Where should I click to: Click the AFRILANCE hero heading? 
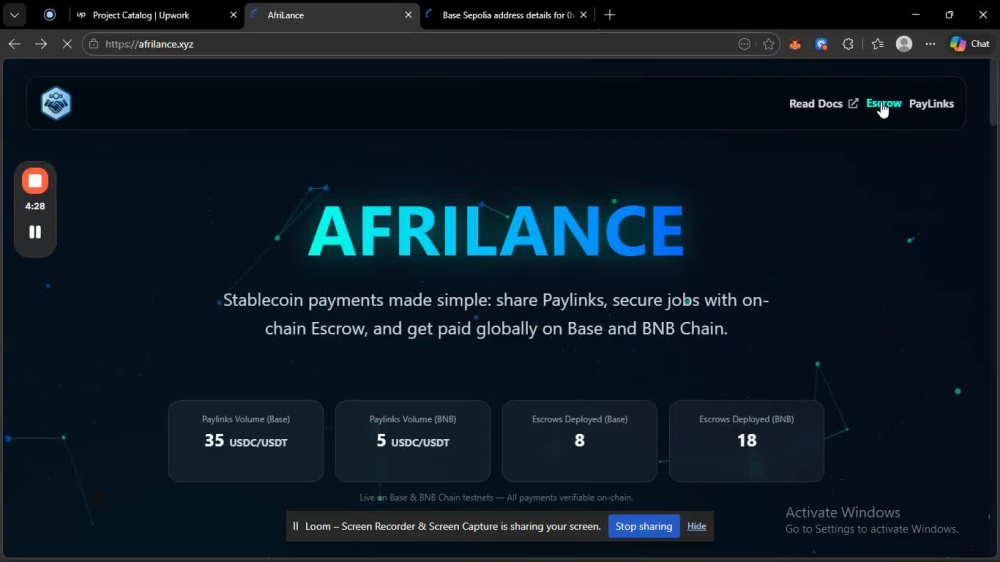point(496,230)
